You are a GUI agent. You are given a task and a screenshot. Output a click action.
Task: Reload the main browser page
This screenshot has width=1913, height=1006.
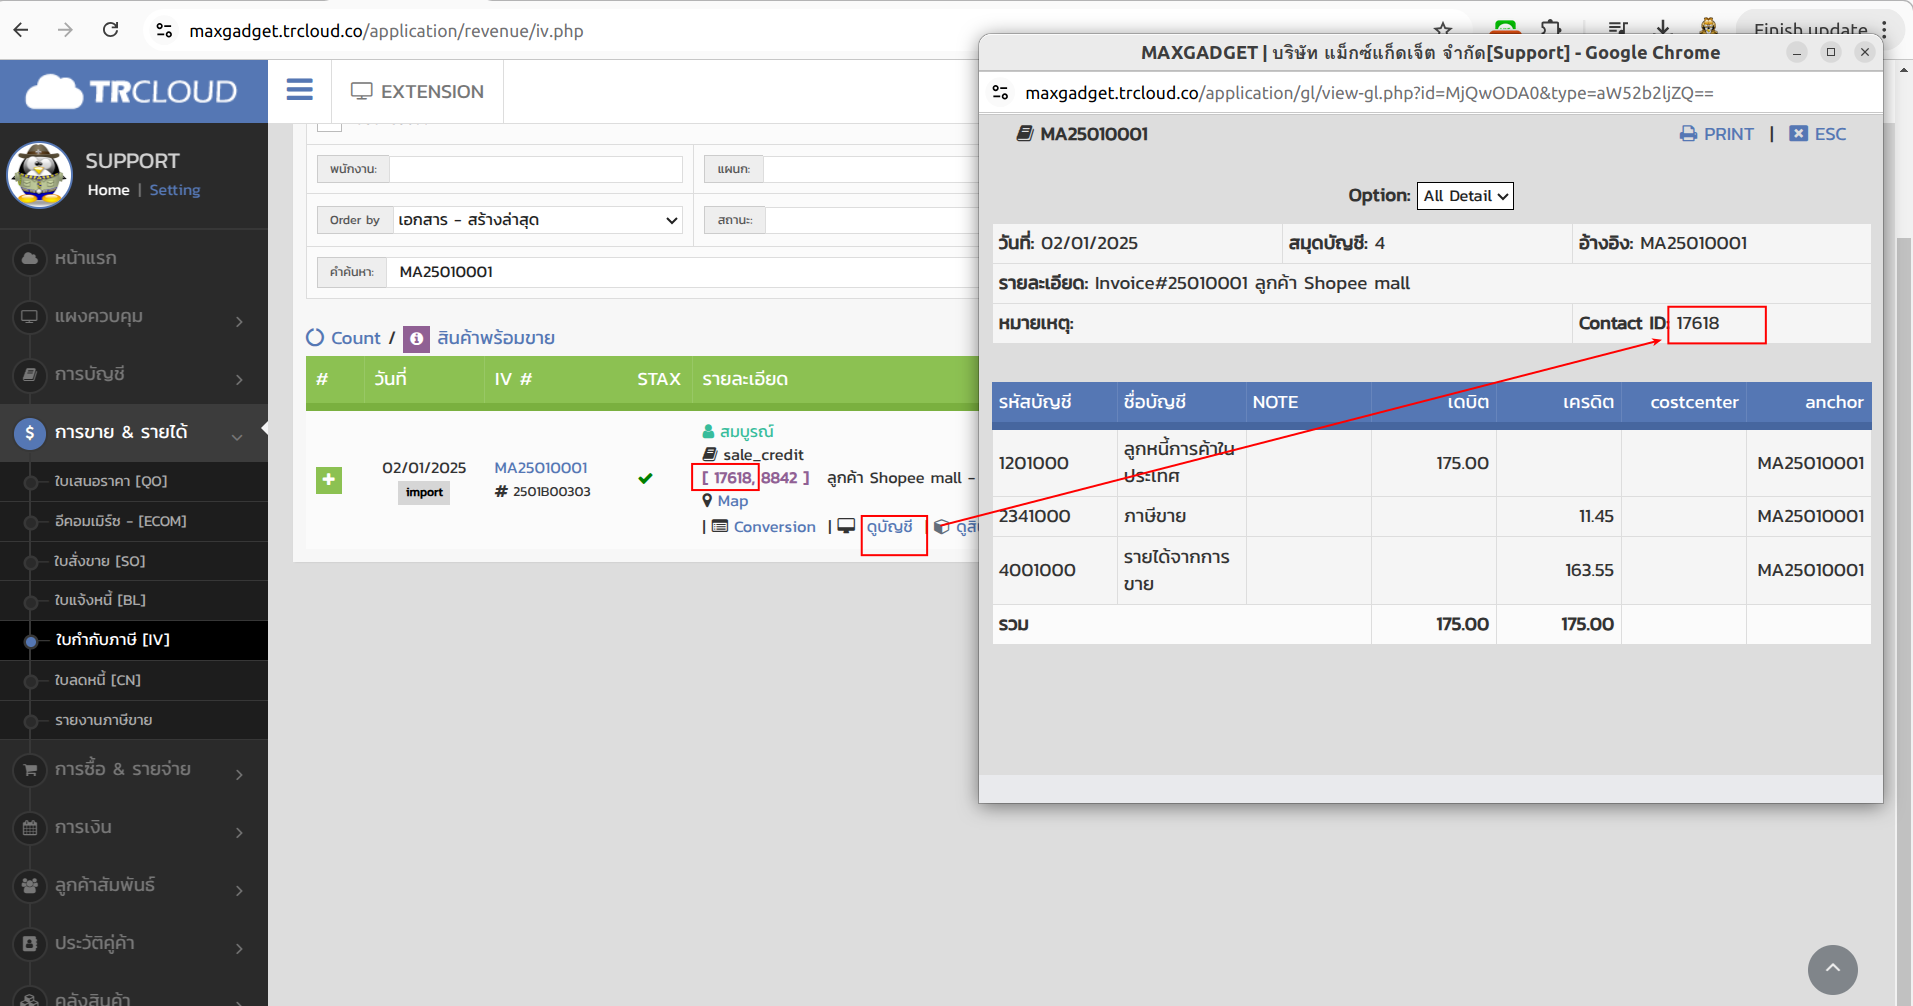click(111, 30)
